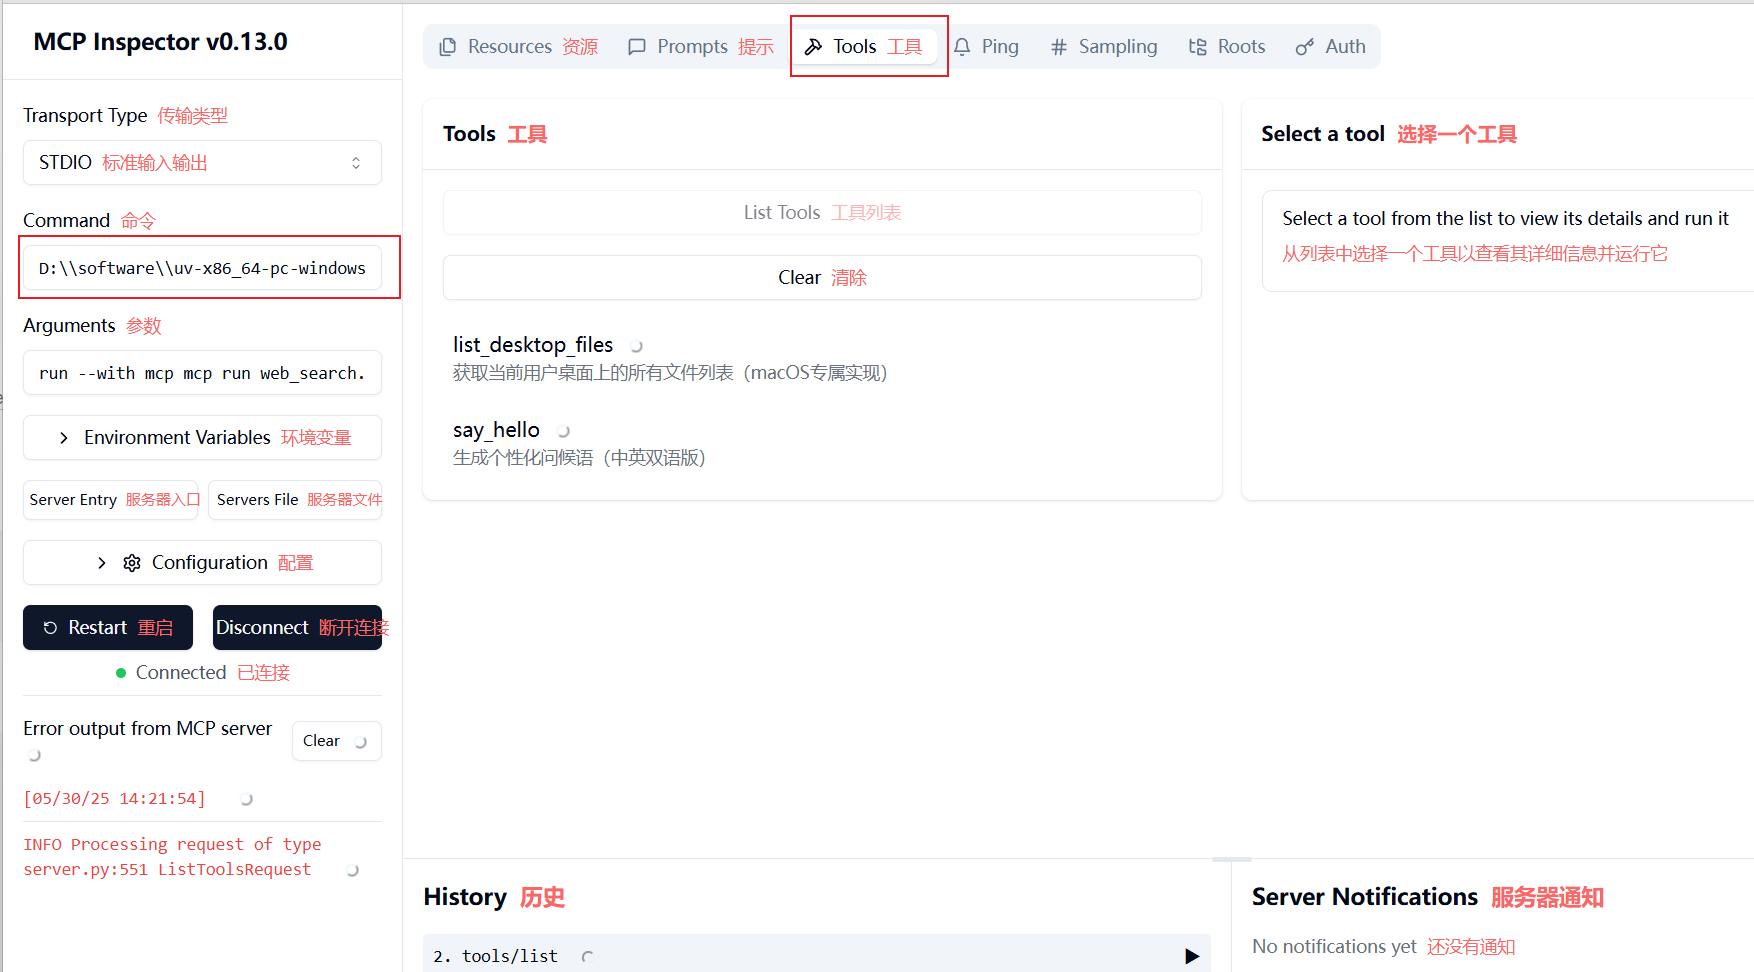Screen dimensions: 1754x972
Task: Click the Auth key icon
Action: coord(1305,47)
